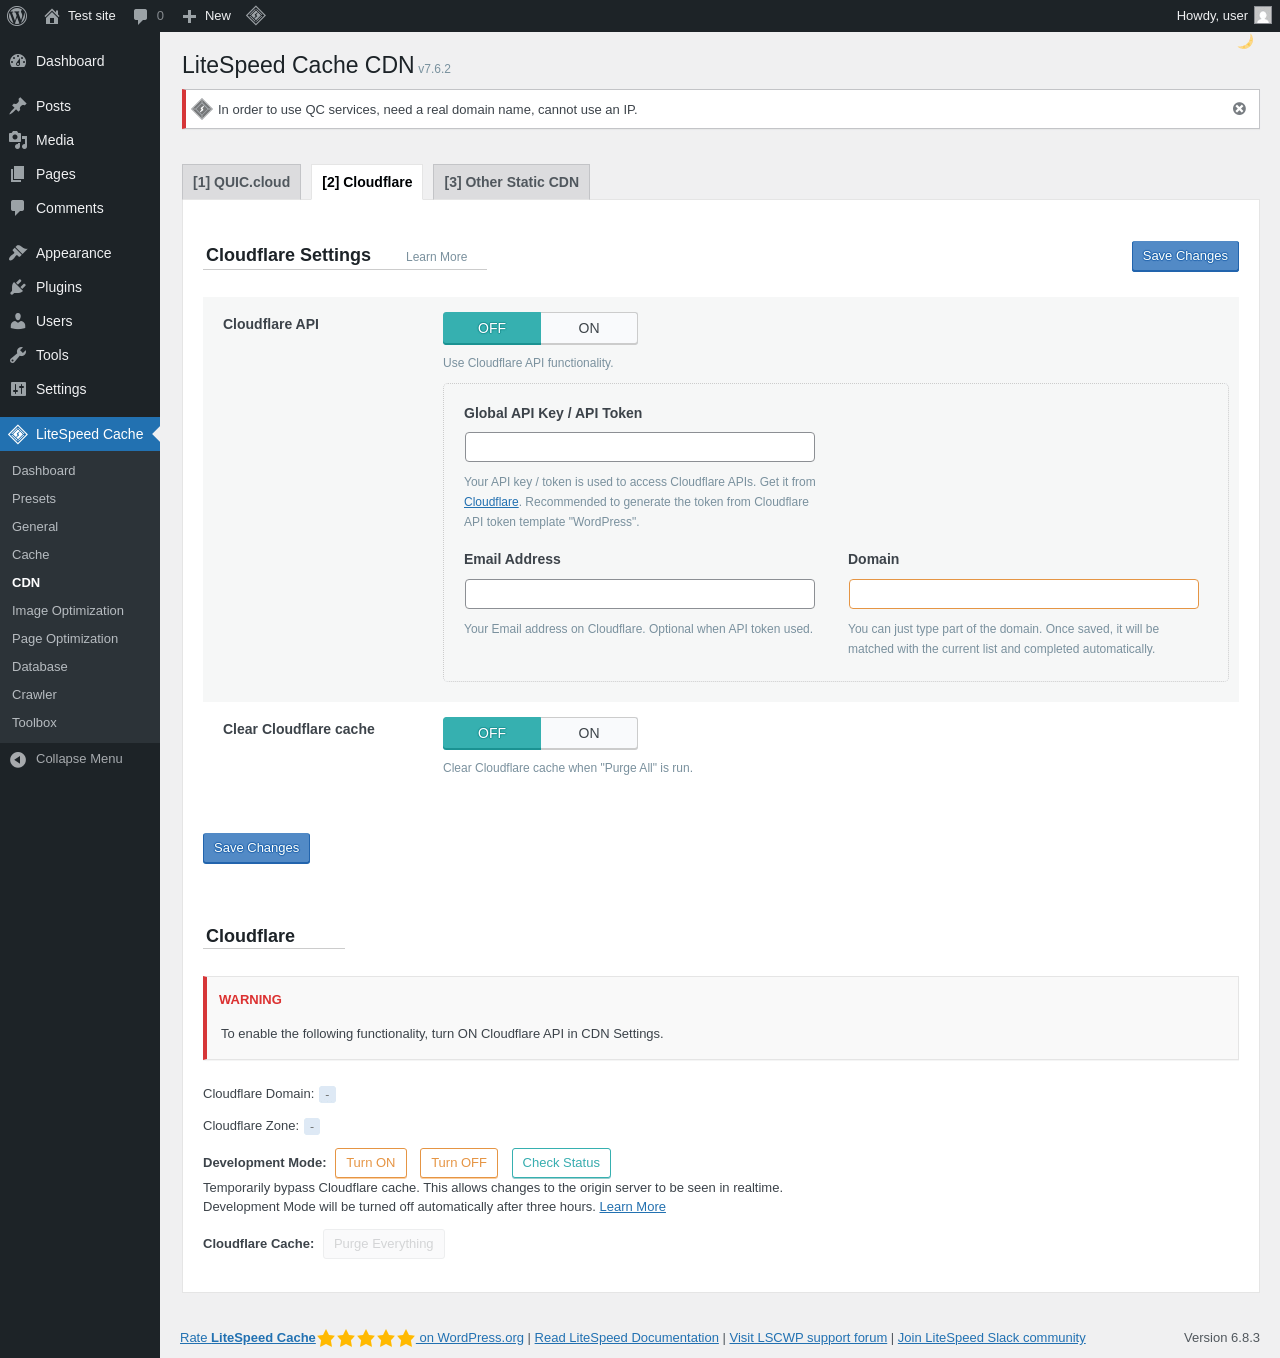Open Learn More link for Development Mode
Viewport: 1280px width, 1358px height.
[632, 1207]
